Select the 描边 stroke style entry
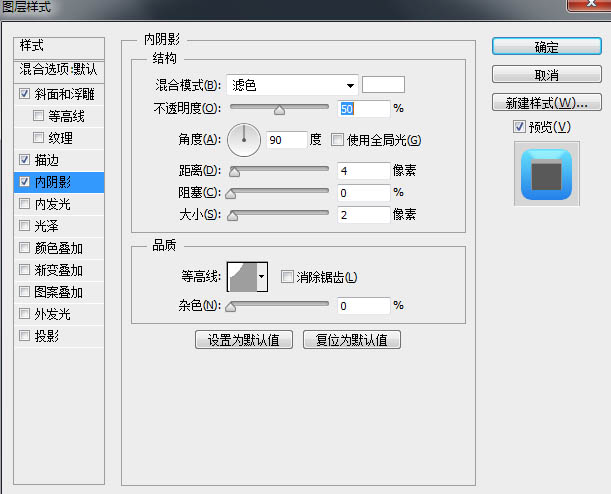611x494 pixels. [59, 160]
